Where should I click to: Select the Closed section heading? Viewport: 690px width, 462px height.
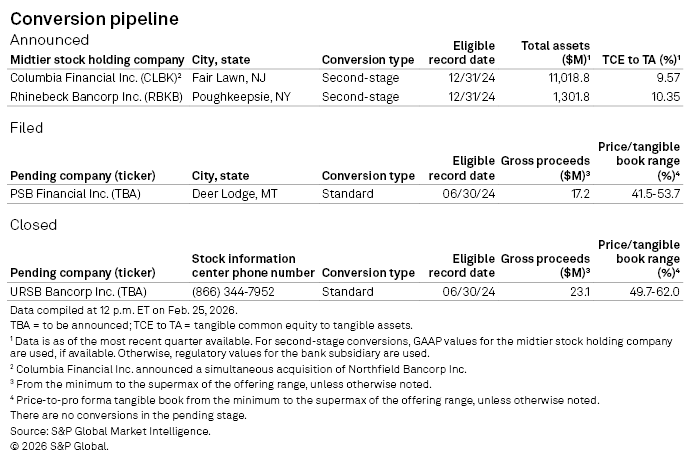(33, 225)
